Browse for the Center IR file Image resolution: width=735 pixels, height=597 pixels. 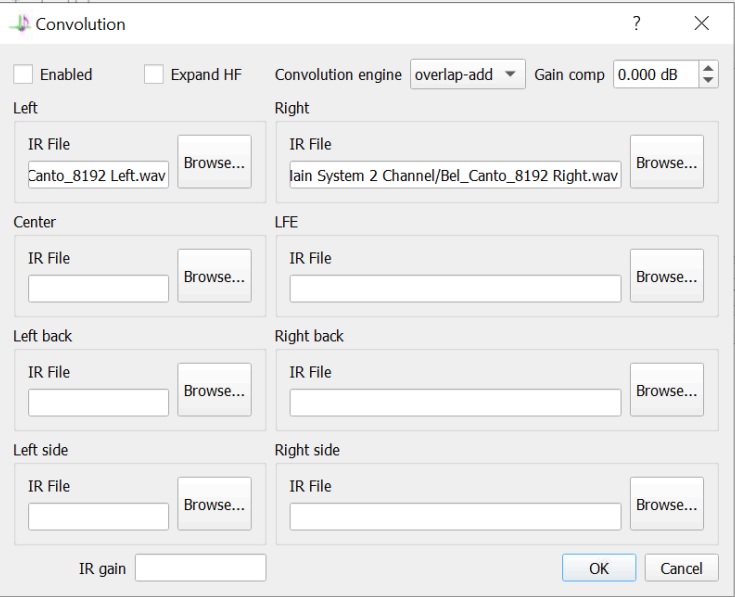(214, 276)
